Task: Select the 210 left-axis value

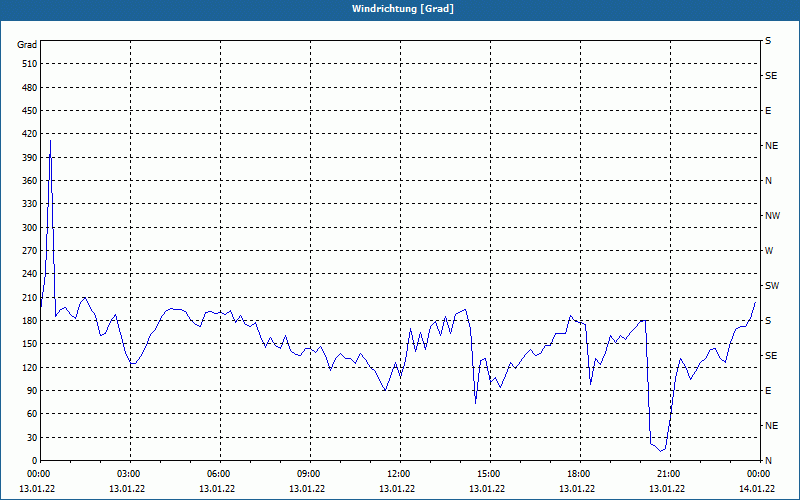Action: pyautogui.click(x=30, y=297)
